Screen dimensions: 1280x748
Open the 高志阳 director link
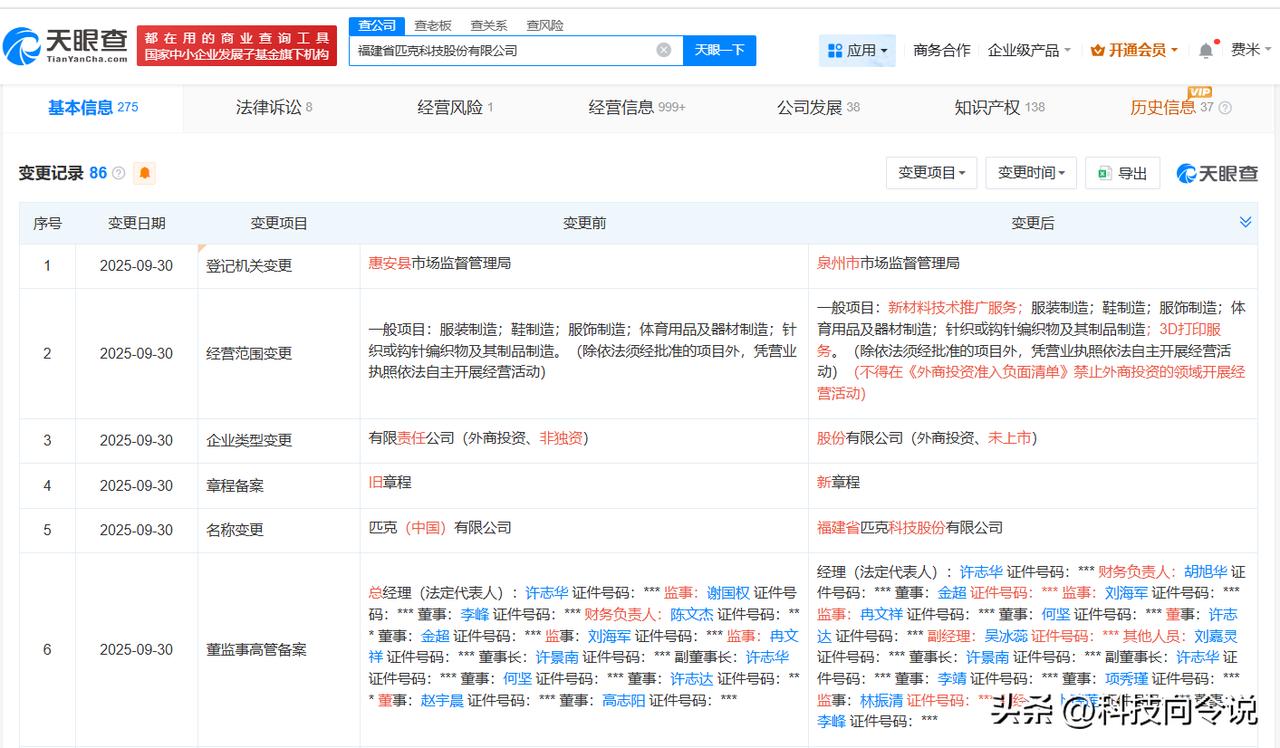[x=624, y=700]
